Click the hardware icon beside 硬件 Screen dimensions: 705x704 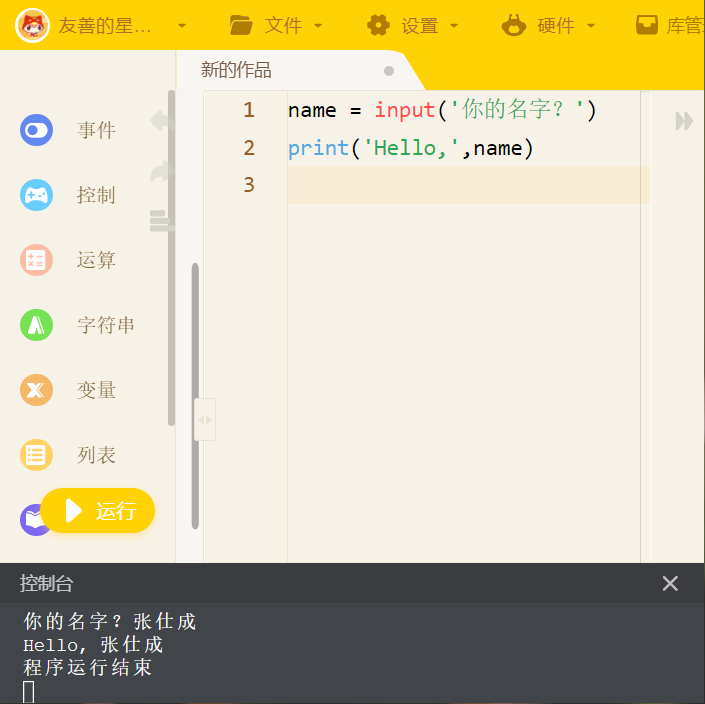pos(514,25)
